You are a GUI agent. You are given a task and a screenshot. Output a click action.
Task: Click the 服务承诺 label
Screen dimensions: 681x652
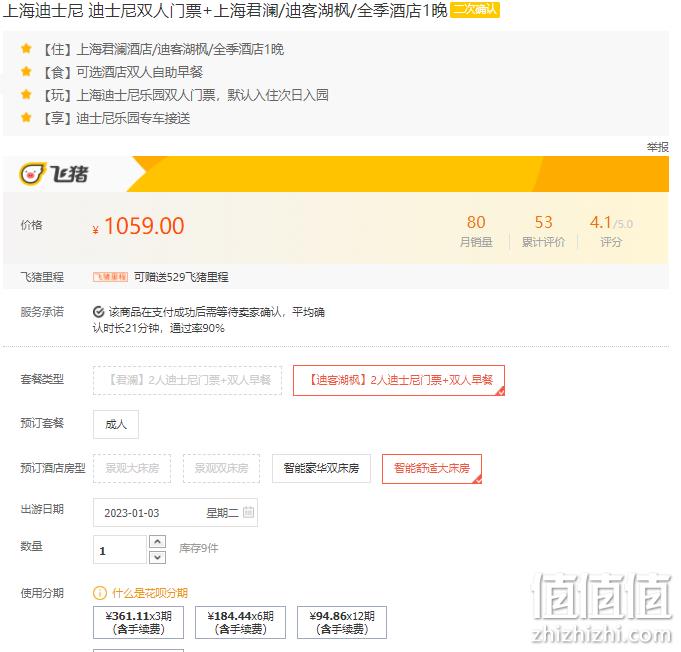click(42, 312)
